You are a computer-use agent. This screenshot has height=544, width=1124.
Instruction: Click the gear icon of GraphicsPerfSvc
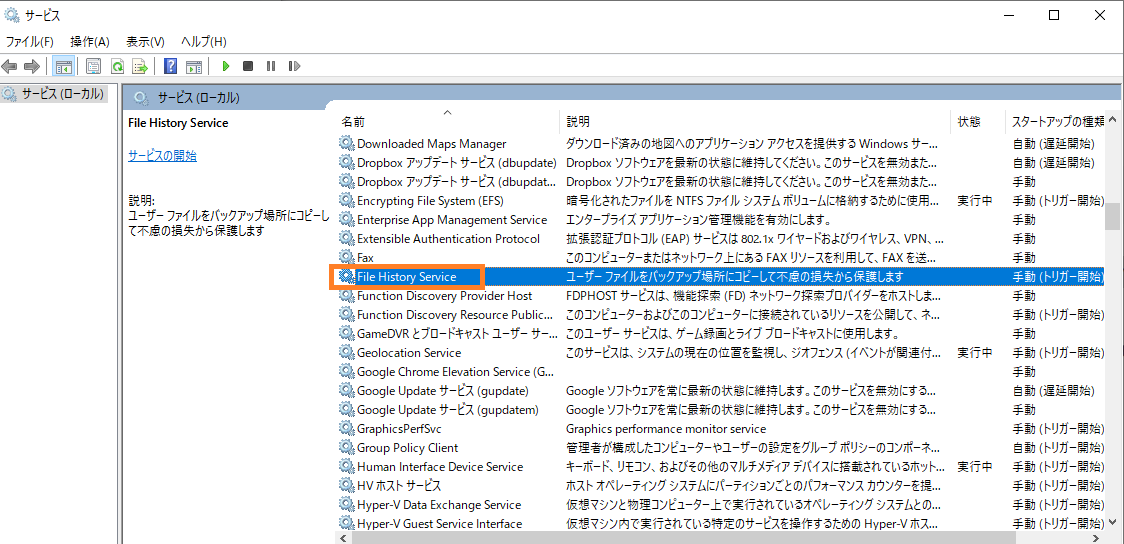click(x=347, y=429)
